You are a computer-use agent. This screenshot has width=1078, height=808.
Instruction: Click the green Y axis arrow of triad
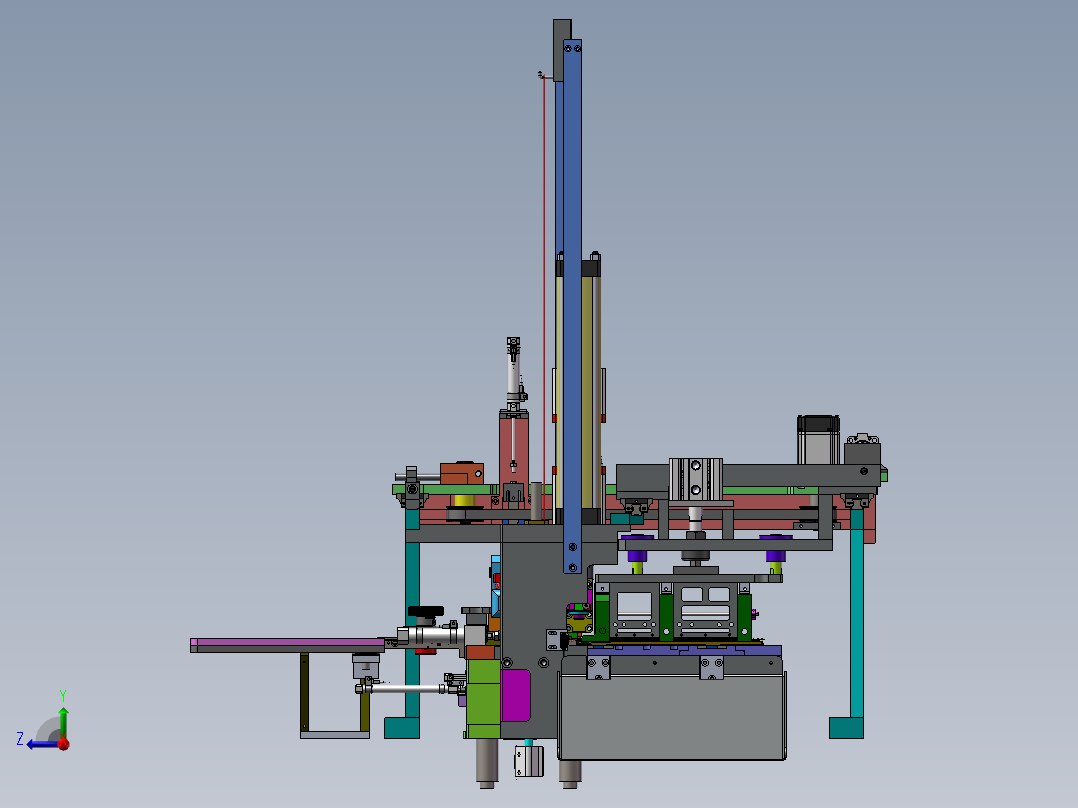click(x=63, y=721)
